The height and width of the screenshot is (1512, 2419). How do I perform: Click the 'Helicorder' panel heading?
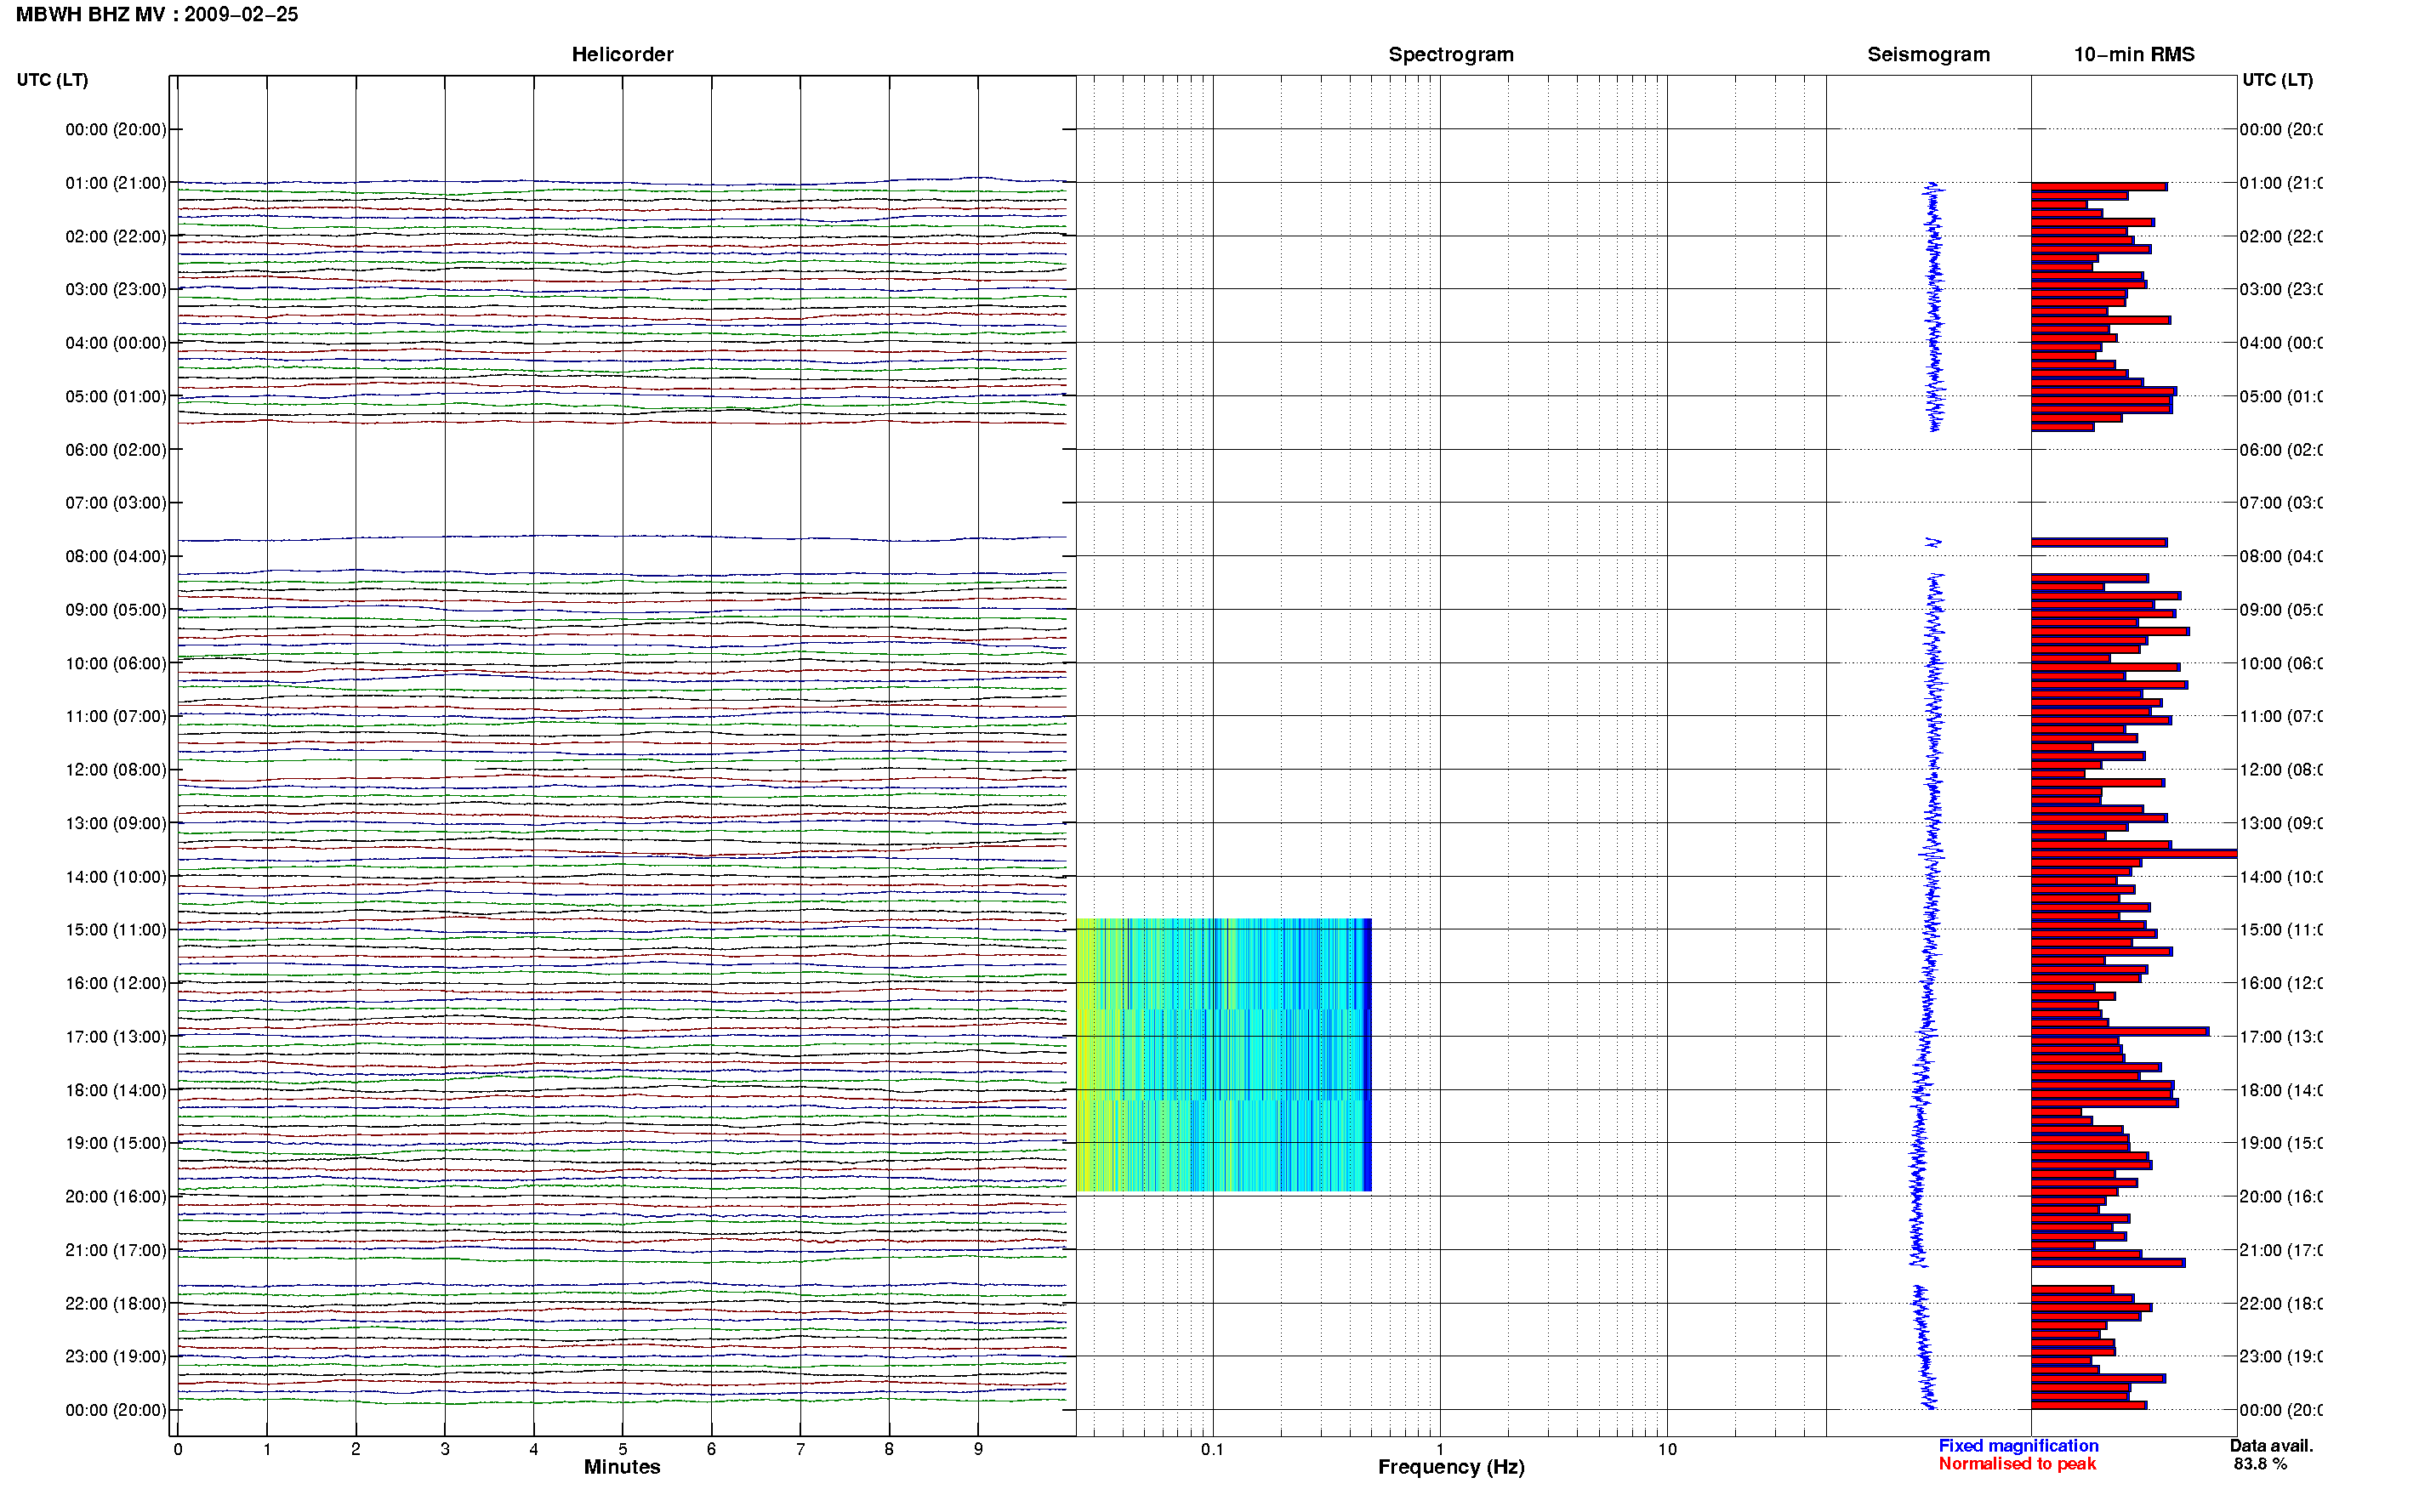click(x=622, y=55)
